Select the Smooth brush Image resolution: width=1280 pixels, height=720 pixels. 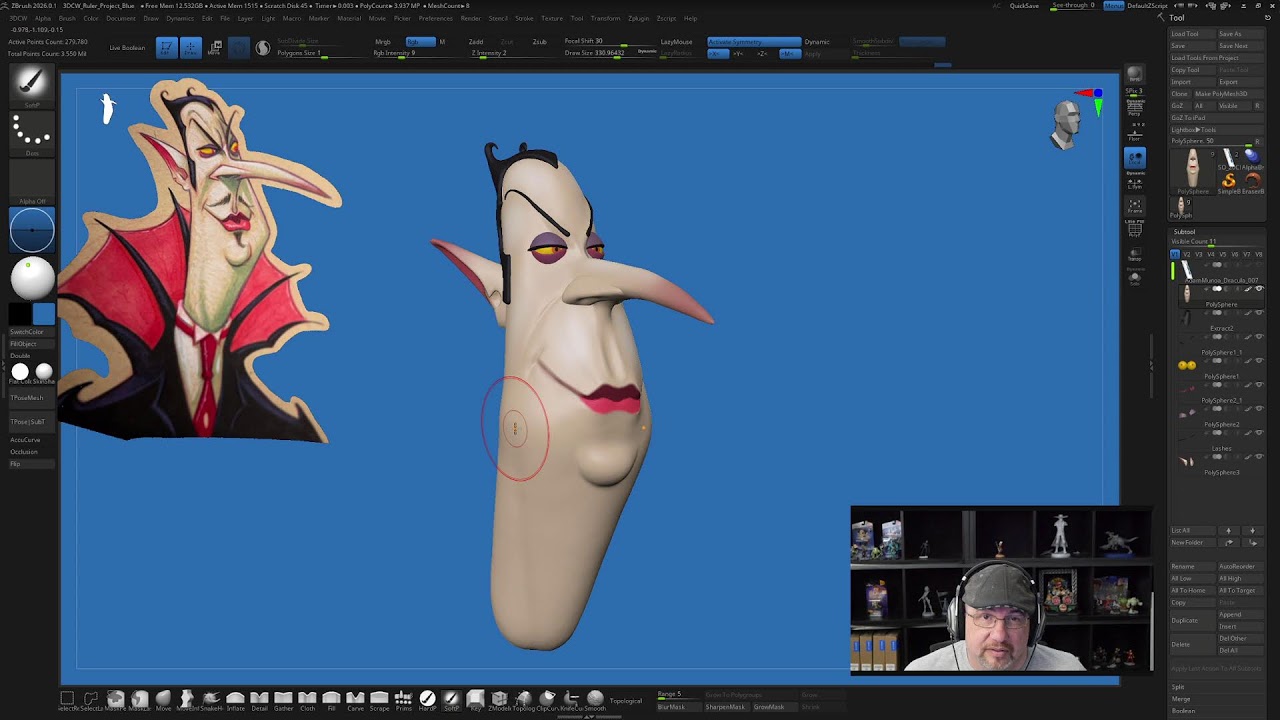595,700
